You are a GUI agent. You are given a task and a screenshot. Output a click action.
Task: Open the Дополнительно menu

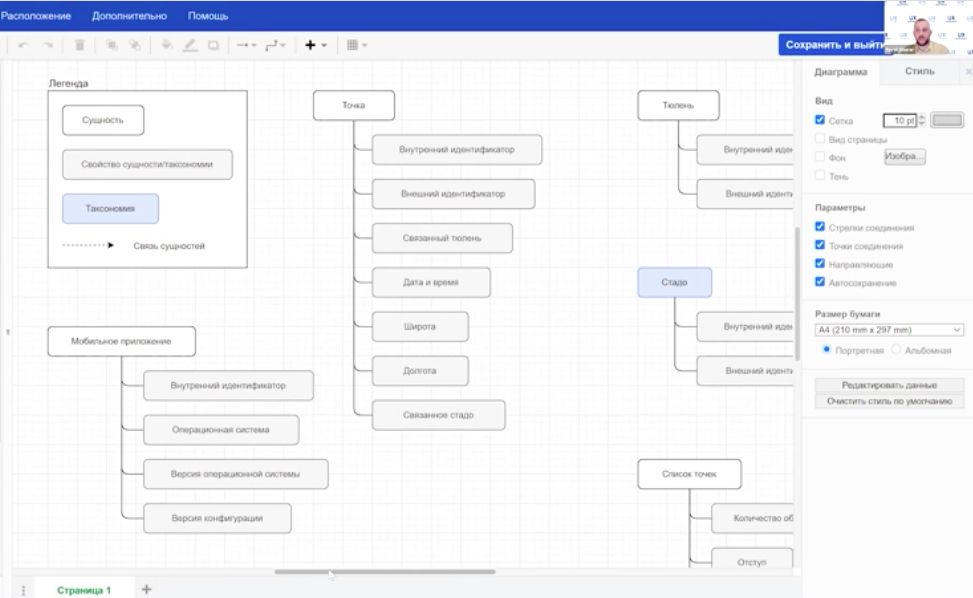[129, 16]
